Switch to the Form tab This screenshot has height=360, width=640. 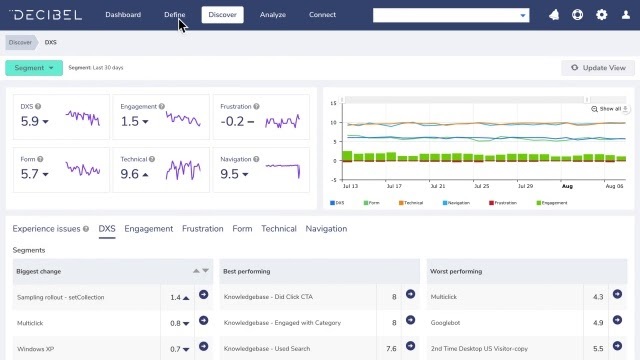(x=242, y=229)
